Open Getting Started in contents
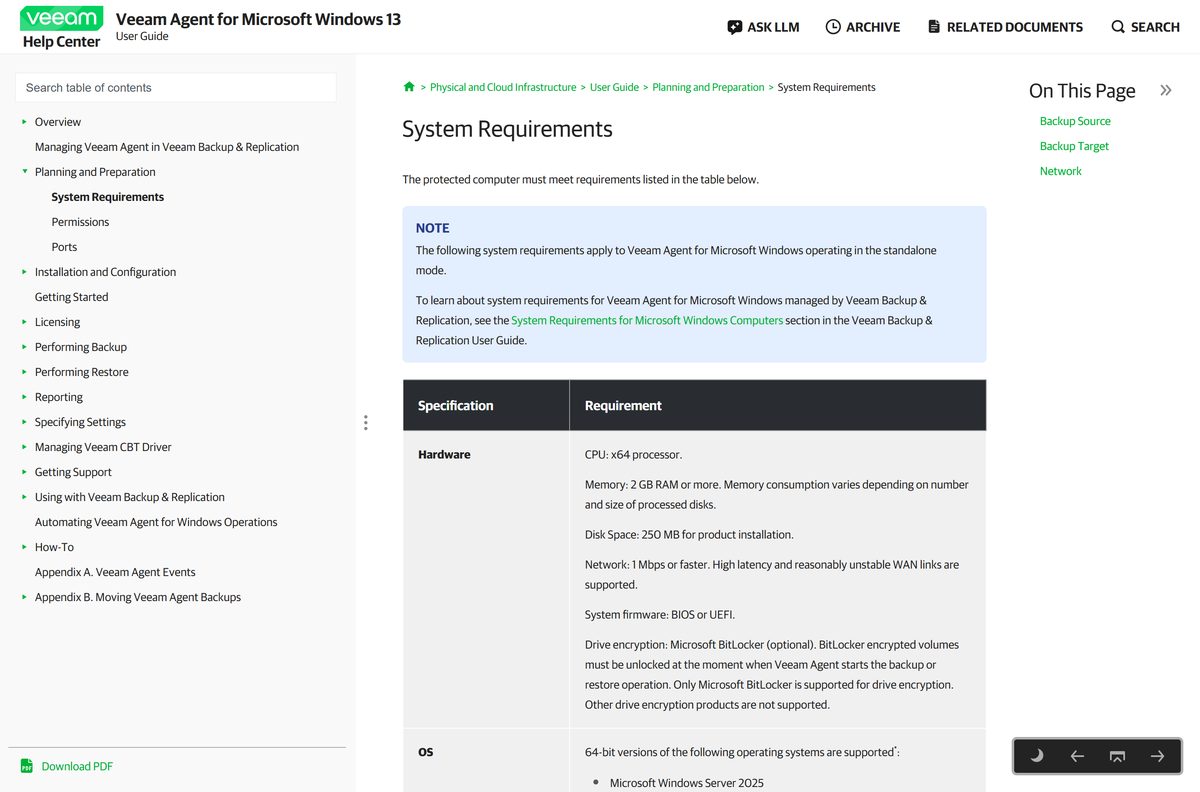Screen dimensions: 1200x792 tap(71, 297)
